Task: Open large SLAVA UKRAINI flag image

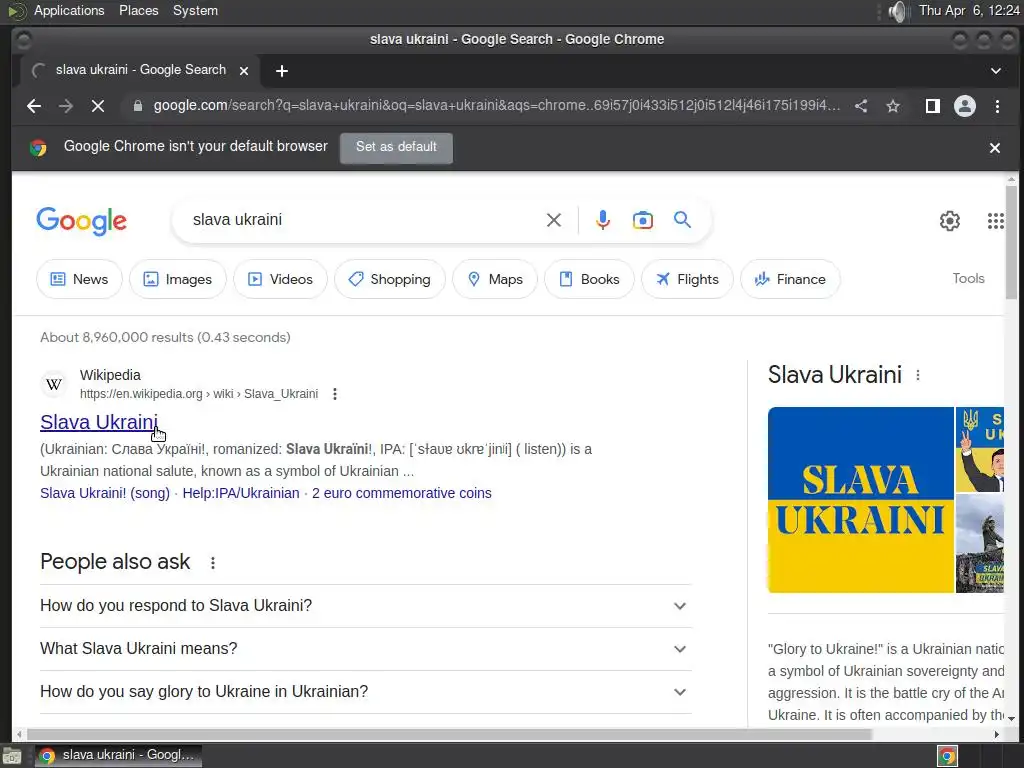Action: pos(861,500)
